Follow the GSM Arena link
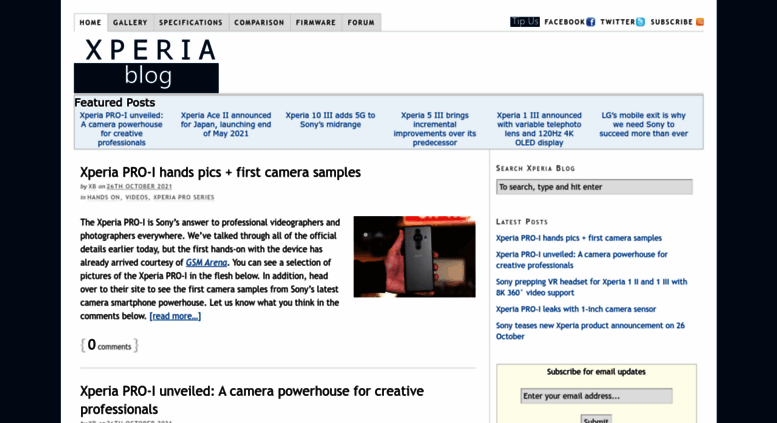 pos(207,263)
